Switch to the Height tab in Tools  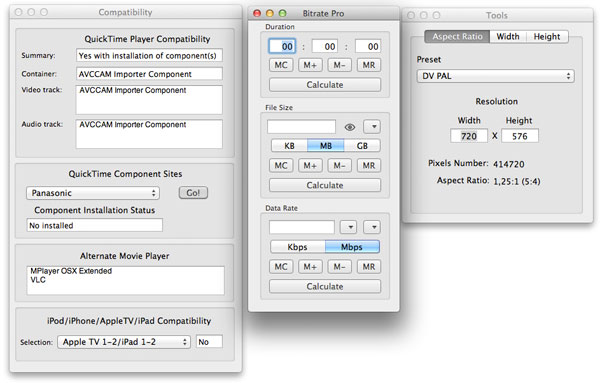(x=547, y=37)
